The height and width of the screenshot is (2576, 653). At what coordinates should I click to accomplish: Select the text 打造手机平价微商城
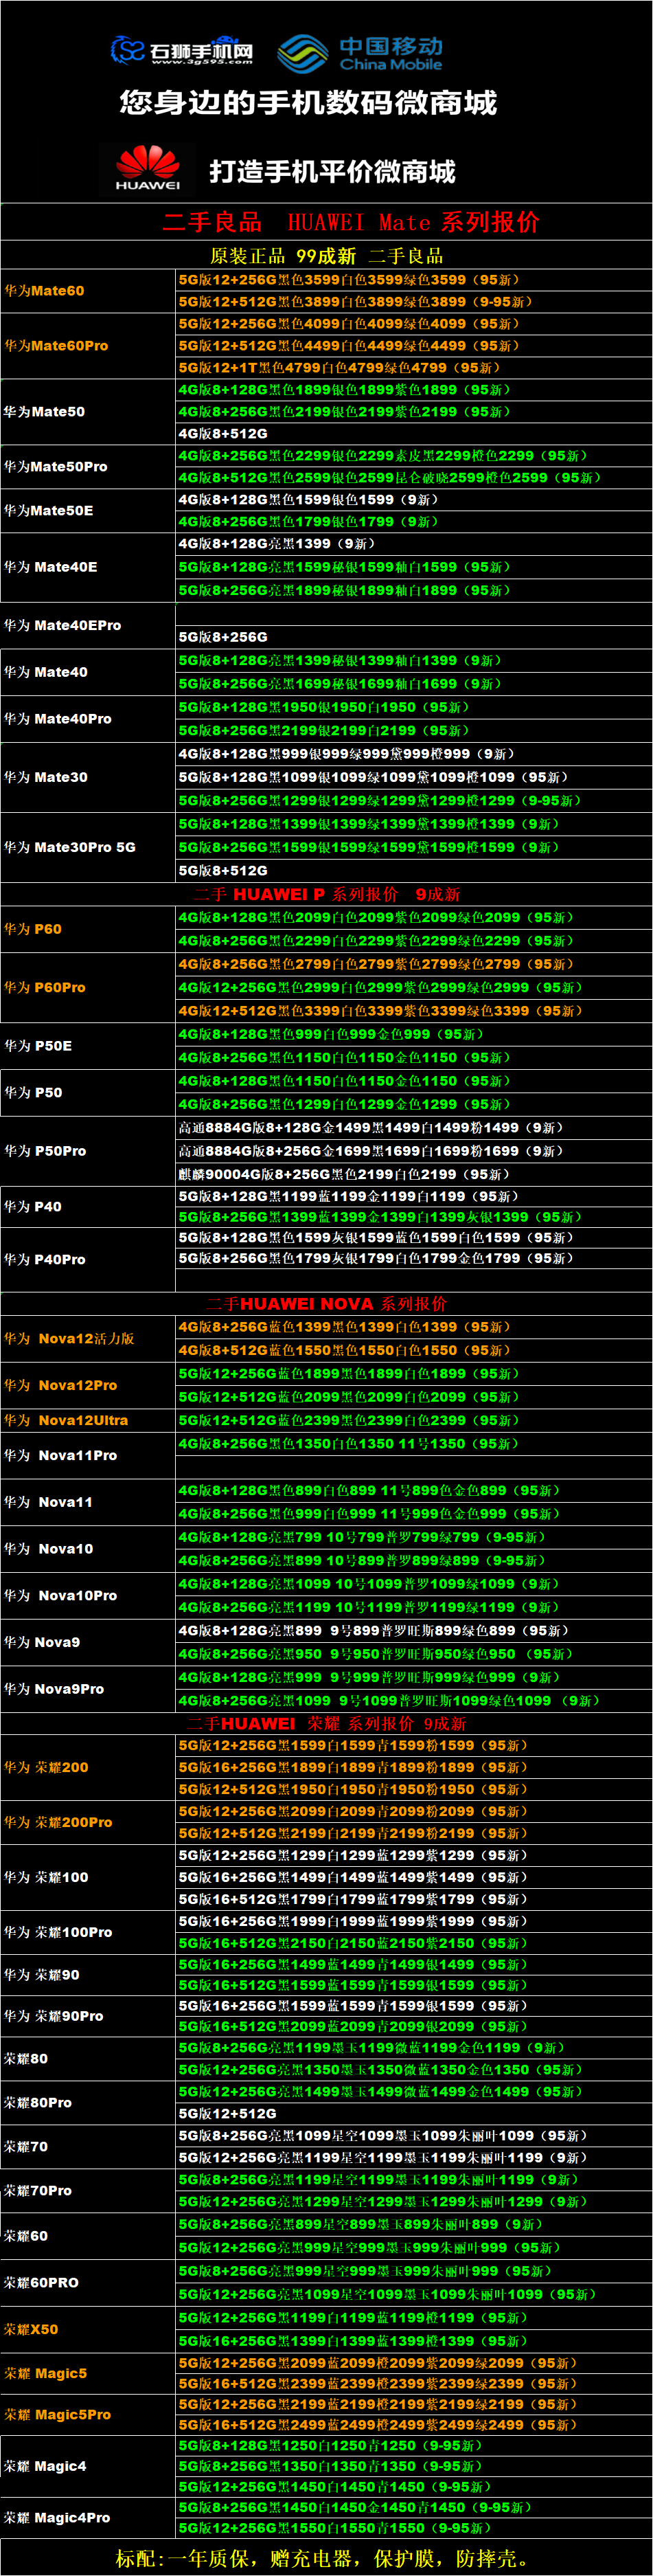332,172
